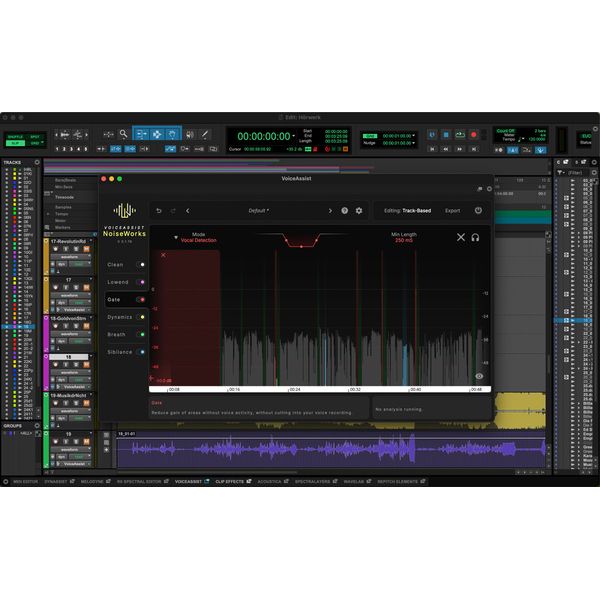Select the Pencil tool
The height and width of the screenshot is (600, 600).
pos(205,134)
